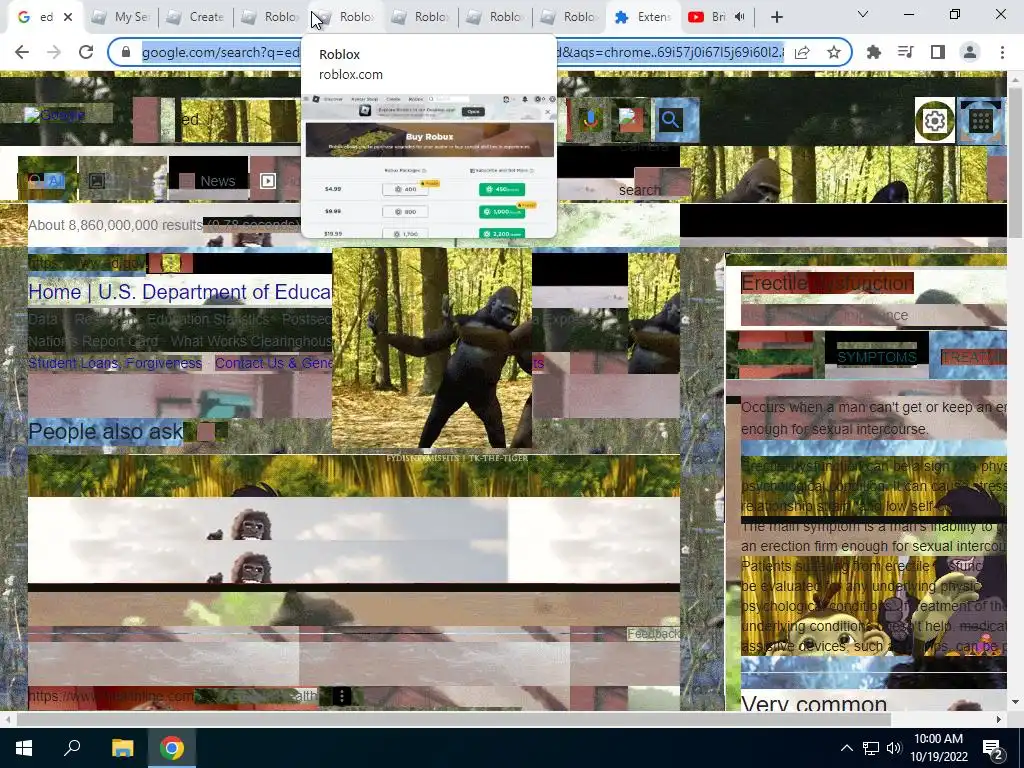The height and width of the screenshot is (768, 1024).
Task: Open the notification center with 2 alerts
Action: click(x=993, y=748)
